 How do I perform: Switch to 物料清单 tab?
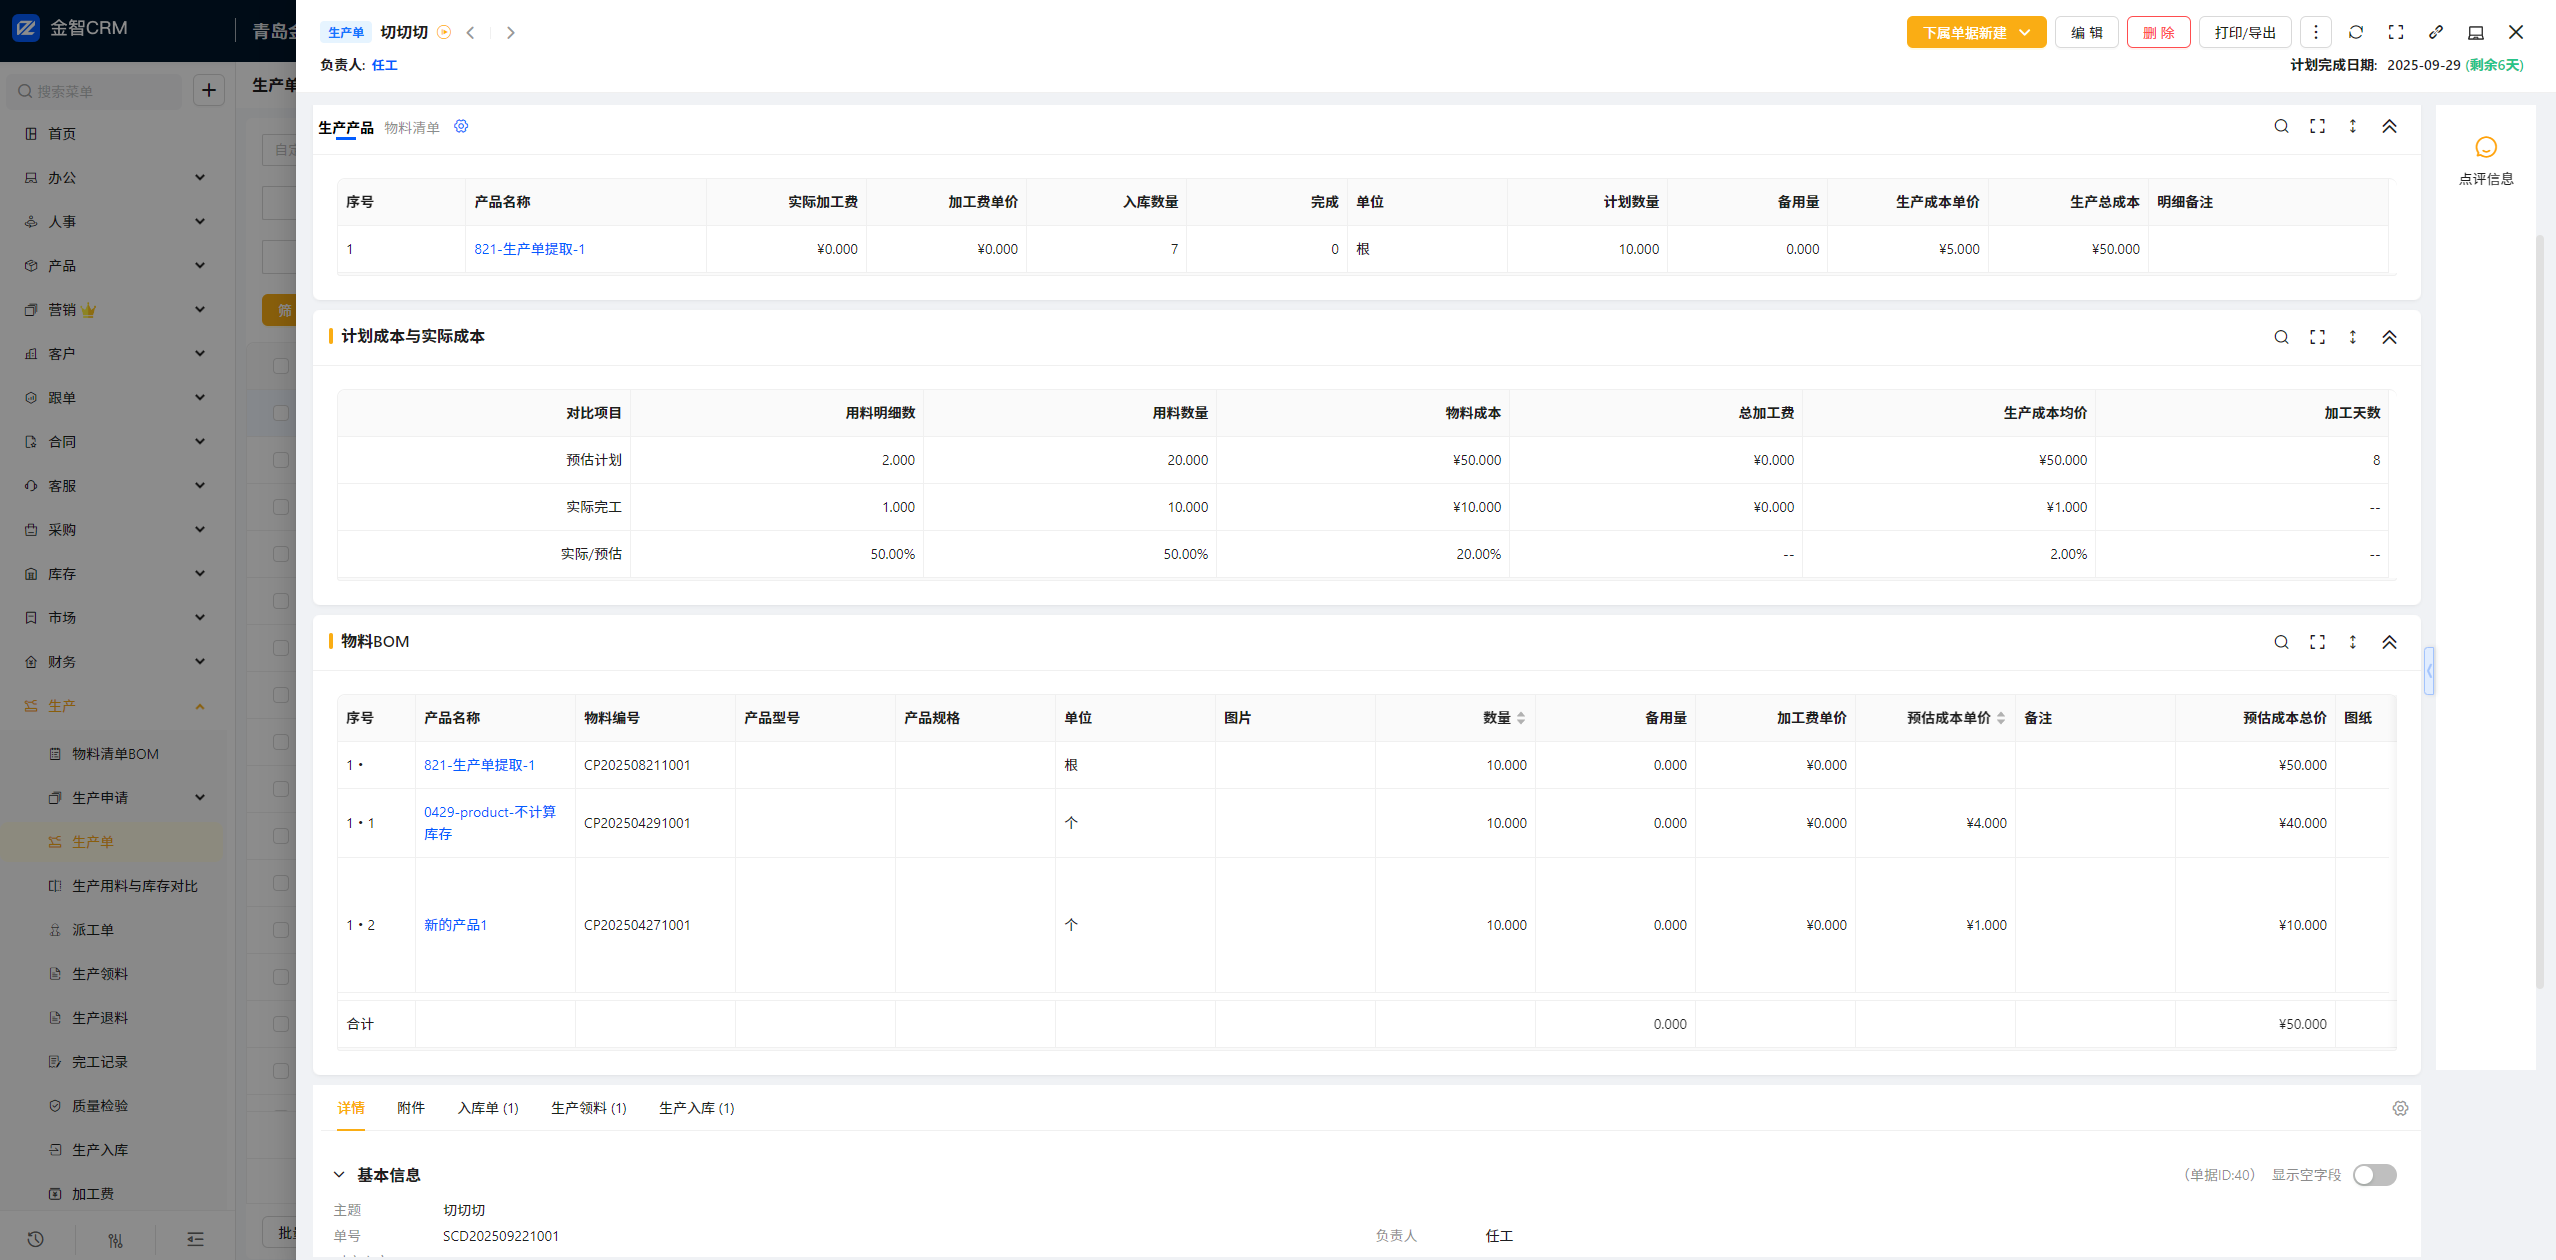(x=412, y=128)
